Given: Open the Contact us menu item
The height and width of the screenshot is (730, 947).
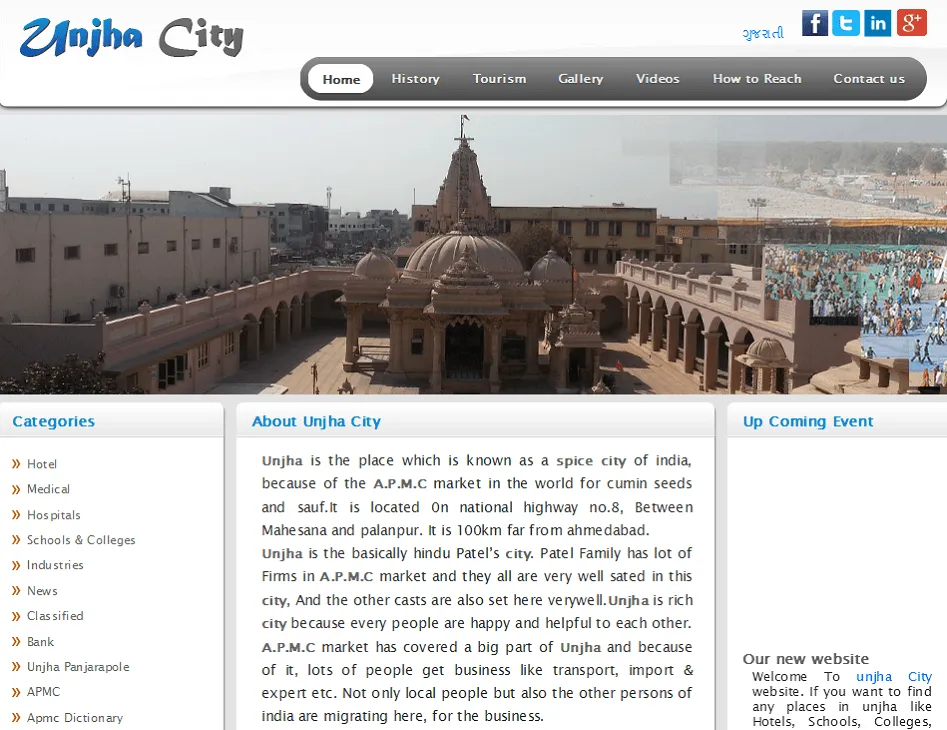Looking at the screenshot, I should pyautogui.click(x=869, y=78).
